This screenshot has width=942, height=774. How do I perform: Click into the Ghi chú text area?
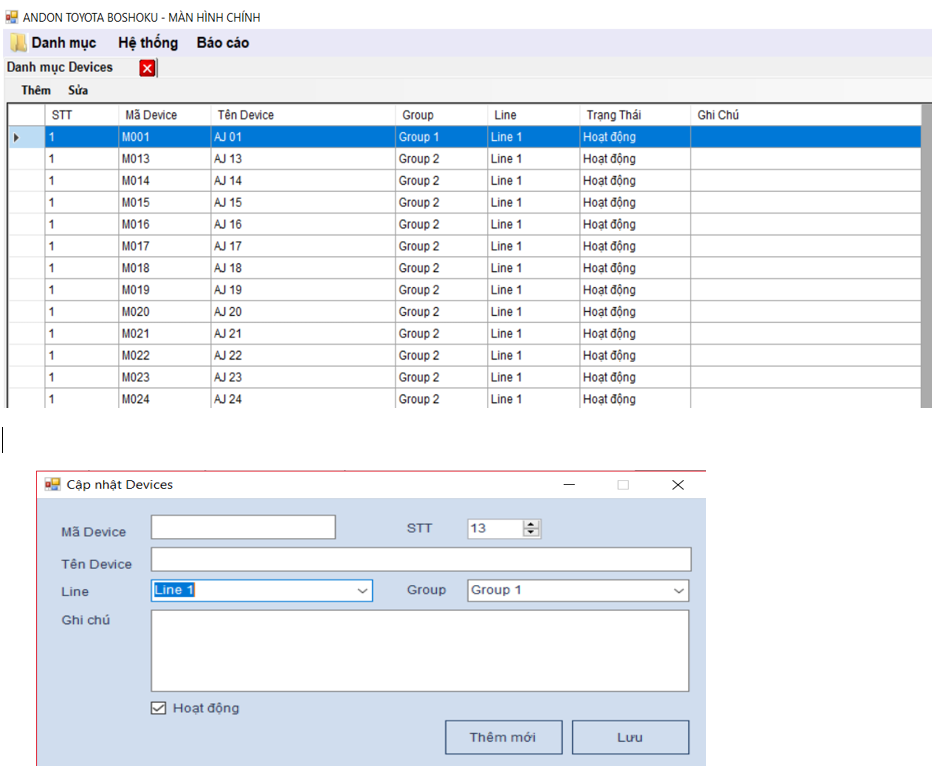coord(420,650)
